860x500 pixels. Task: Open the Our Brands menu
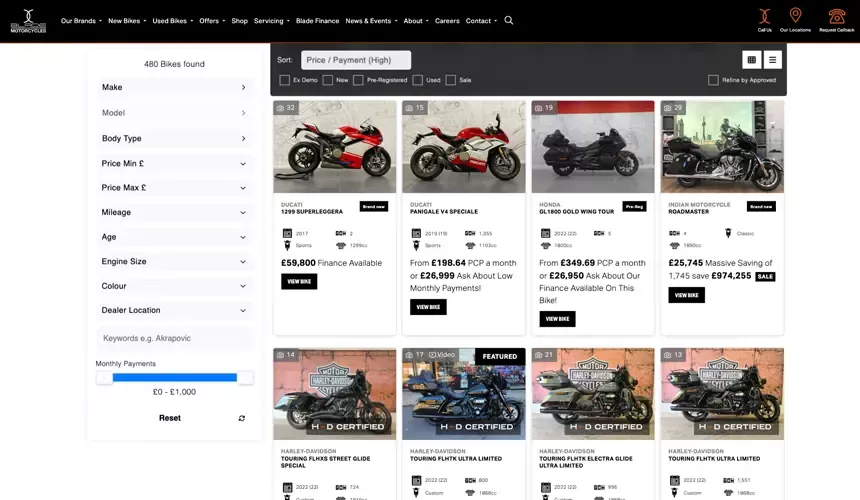[x=81, y=21]
